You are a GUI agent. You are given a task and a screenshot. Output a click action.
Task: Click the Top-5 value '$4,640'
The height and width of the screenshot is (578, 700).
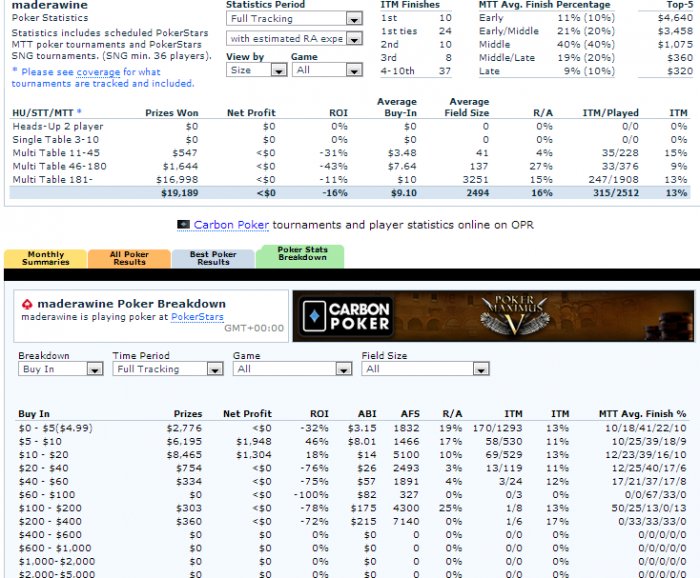click(675, 18)
